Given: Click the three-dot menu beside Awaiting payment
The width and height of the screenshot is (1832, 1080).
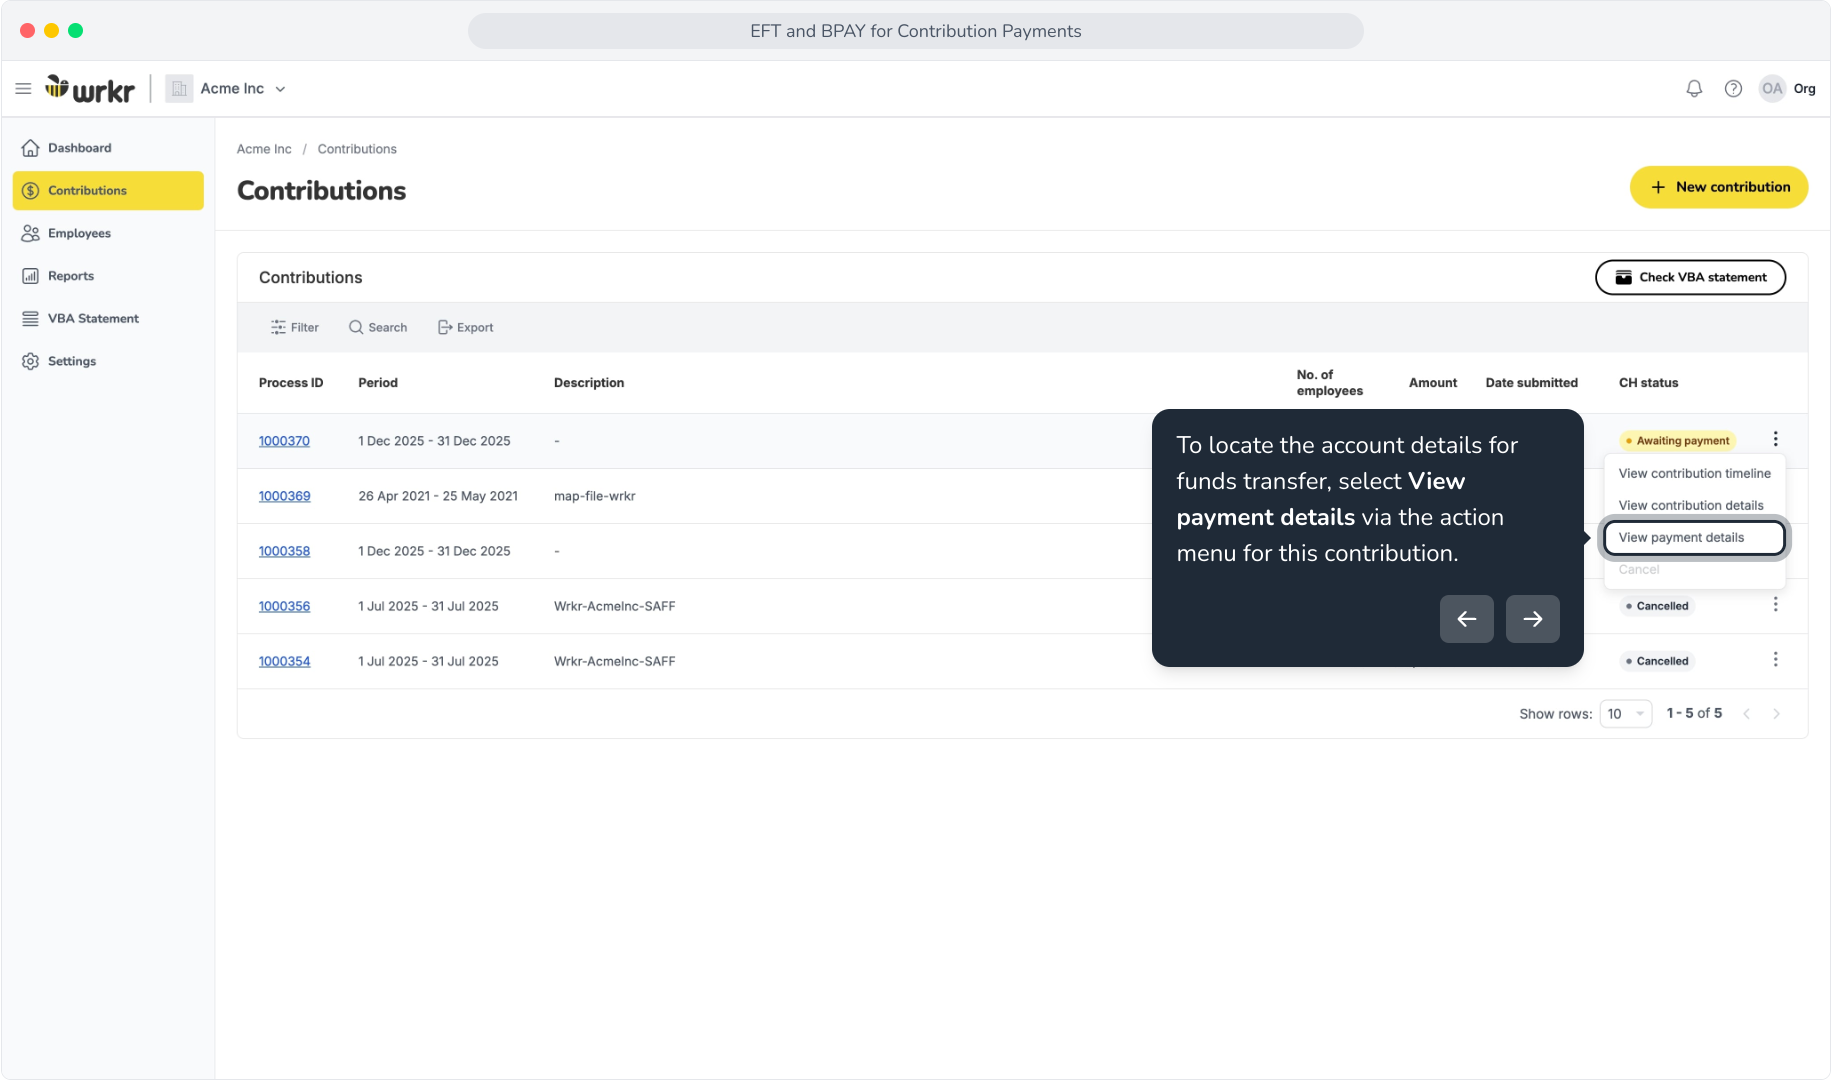Looking at the screenshot, I should [x=1775, y=439].
